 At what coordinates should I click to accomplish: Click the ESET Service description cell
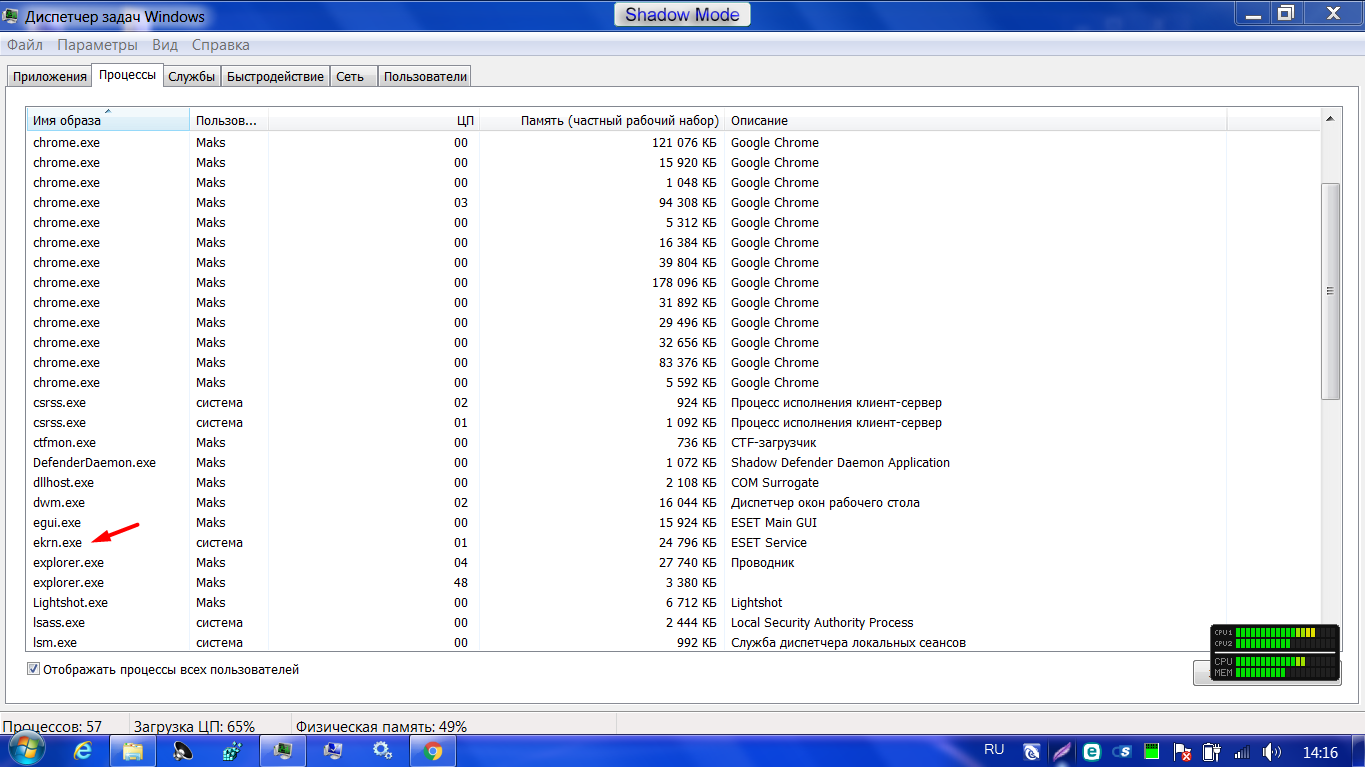768,543
